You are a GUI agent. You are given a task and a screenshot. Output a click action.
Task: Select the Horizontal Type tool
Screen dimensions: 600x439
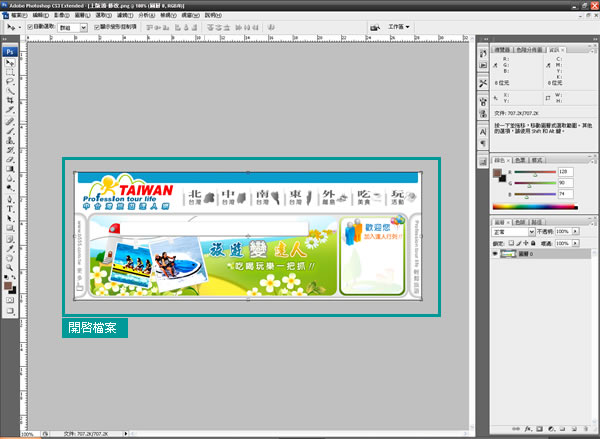pos(10,209)
